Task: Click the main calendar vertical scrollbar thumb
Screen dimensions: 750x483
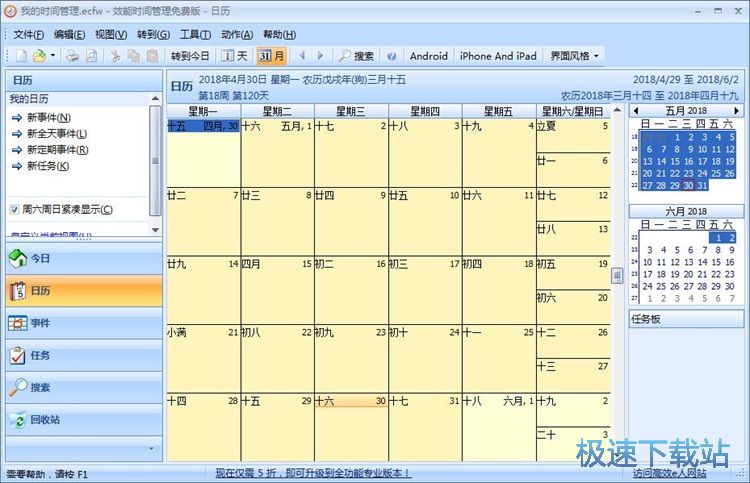Action: pyautogui.click(x=617, y=275)
